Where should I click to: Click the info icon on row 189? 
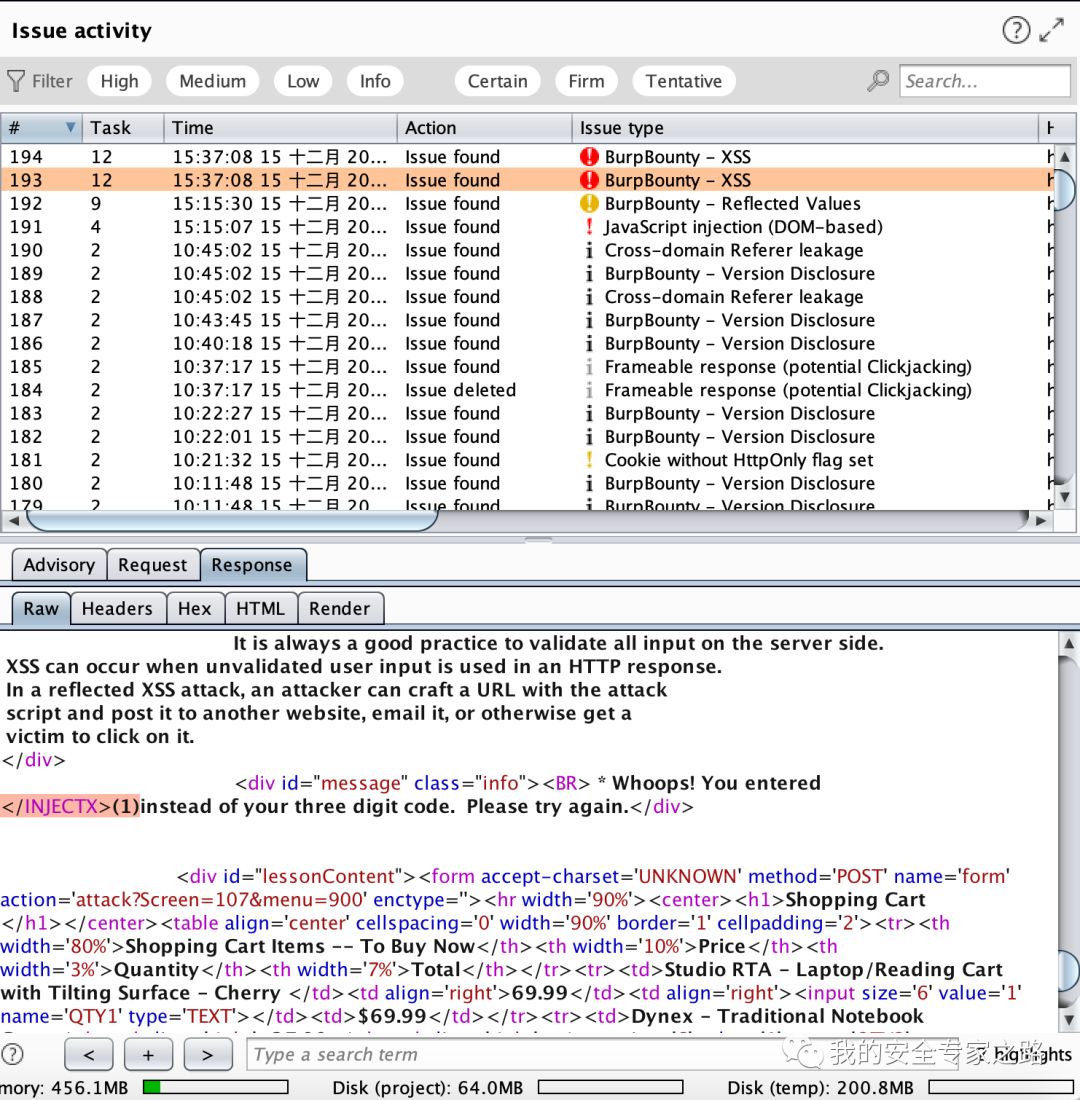[589, 274]
